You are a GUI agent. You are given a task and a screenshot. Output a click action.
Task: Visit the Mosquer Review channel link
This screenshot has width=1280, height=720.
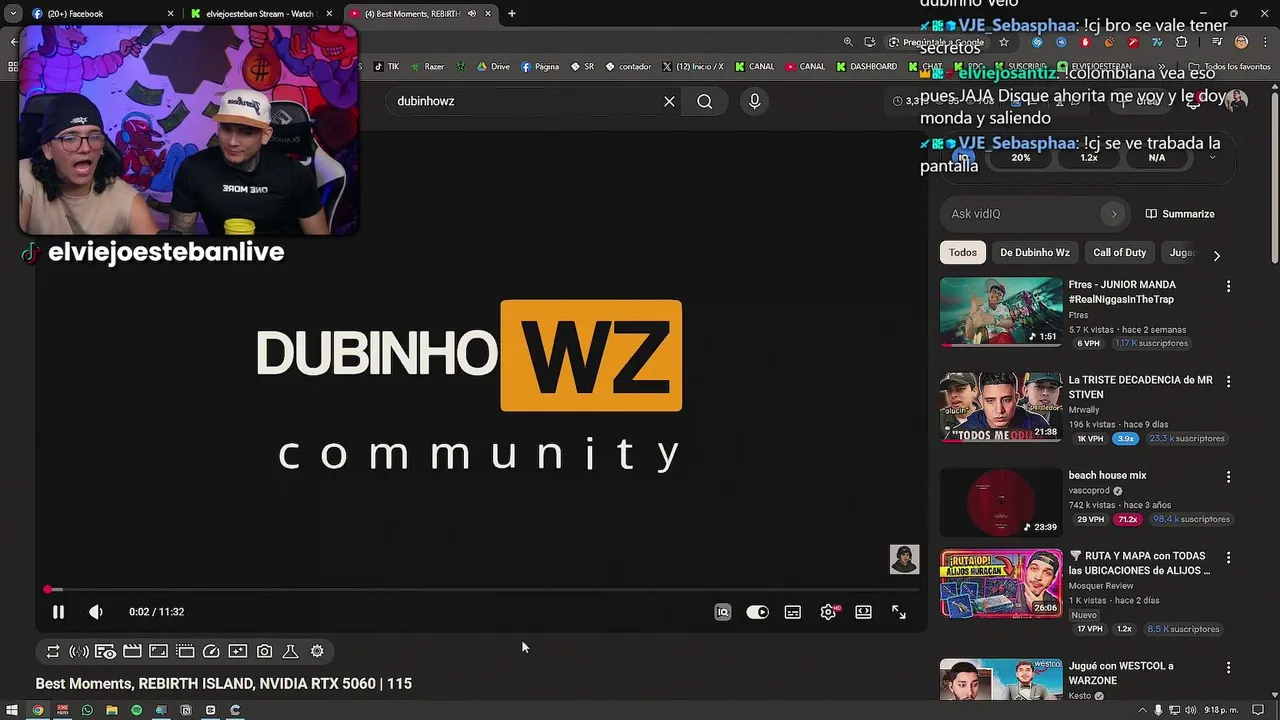coord(1101,586)
